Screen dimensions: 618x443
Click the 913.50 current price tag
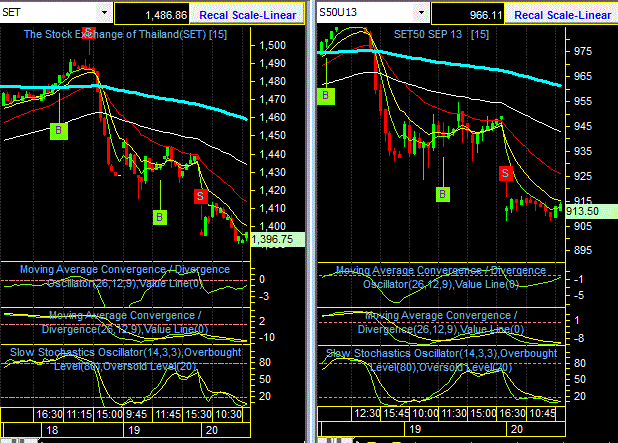592,211
